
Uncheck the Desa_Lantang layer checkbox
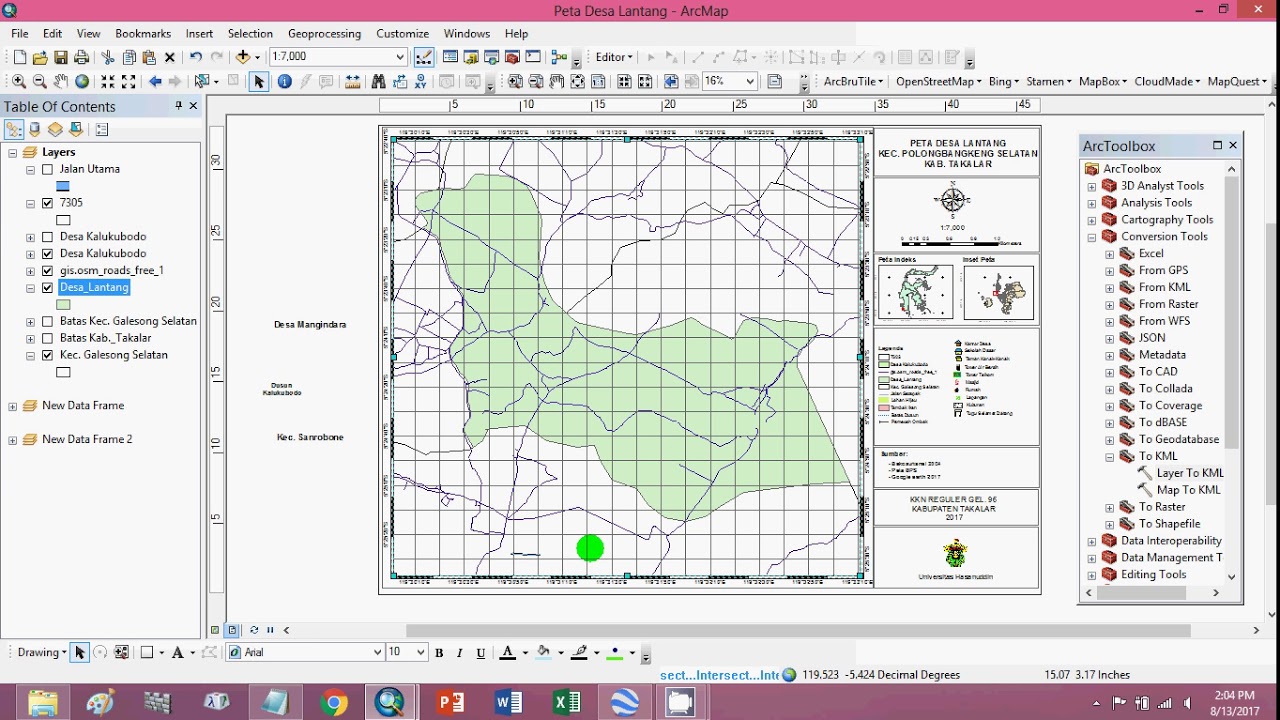coord(48,288)
